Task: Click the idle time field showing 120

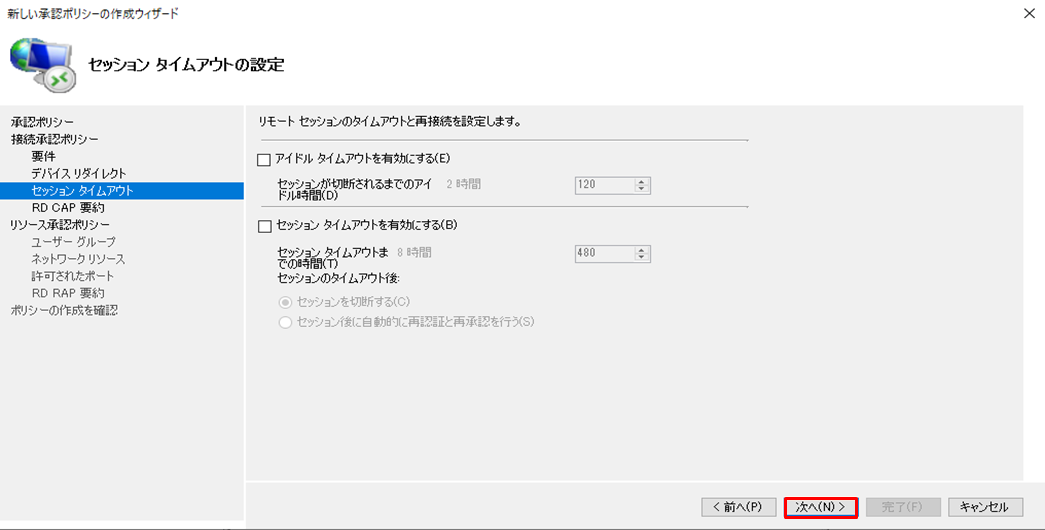Action: 604,185
